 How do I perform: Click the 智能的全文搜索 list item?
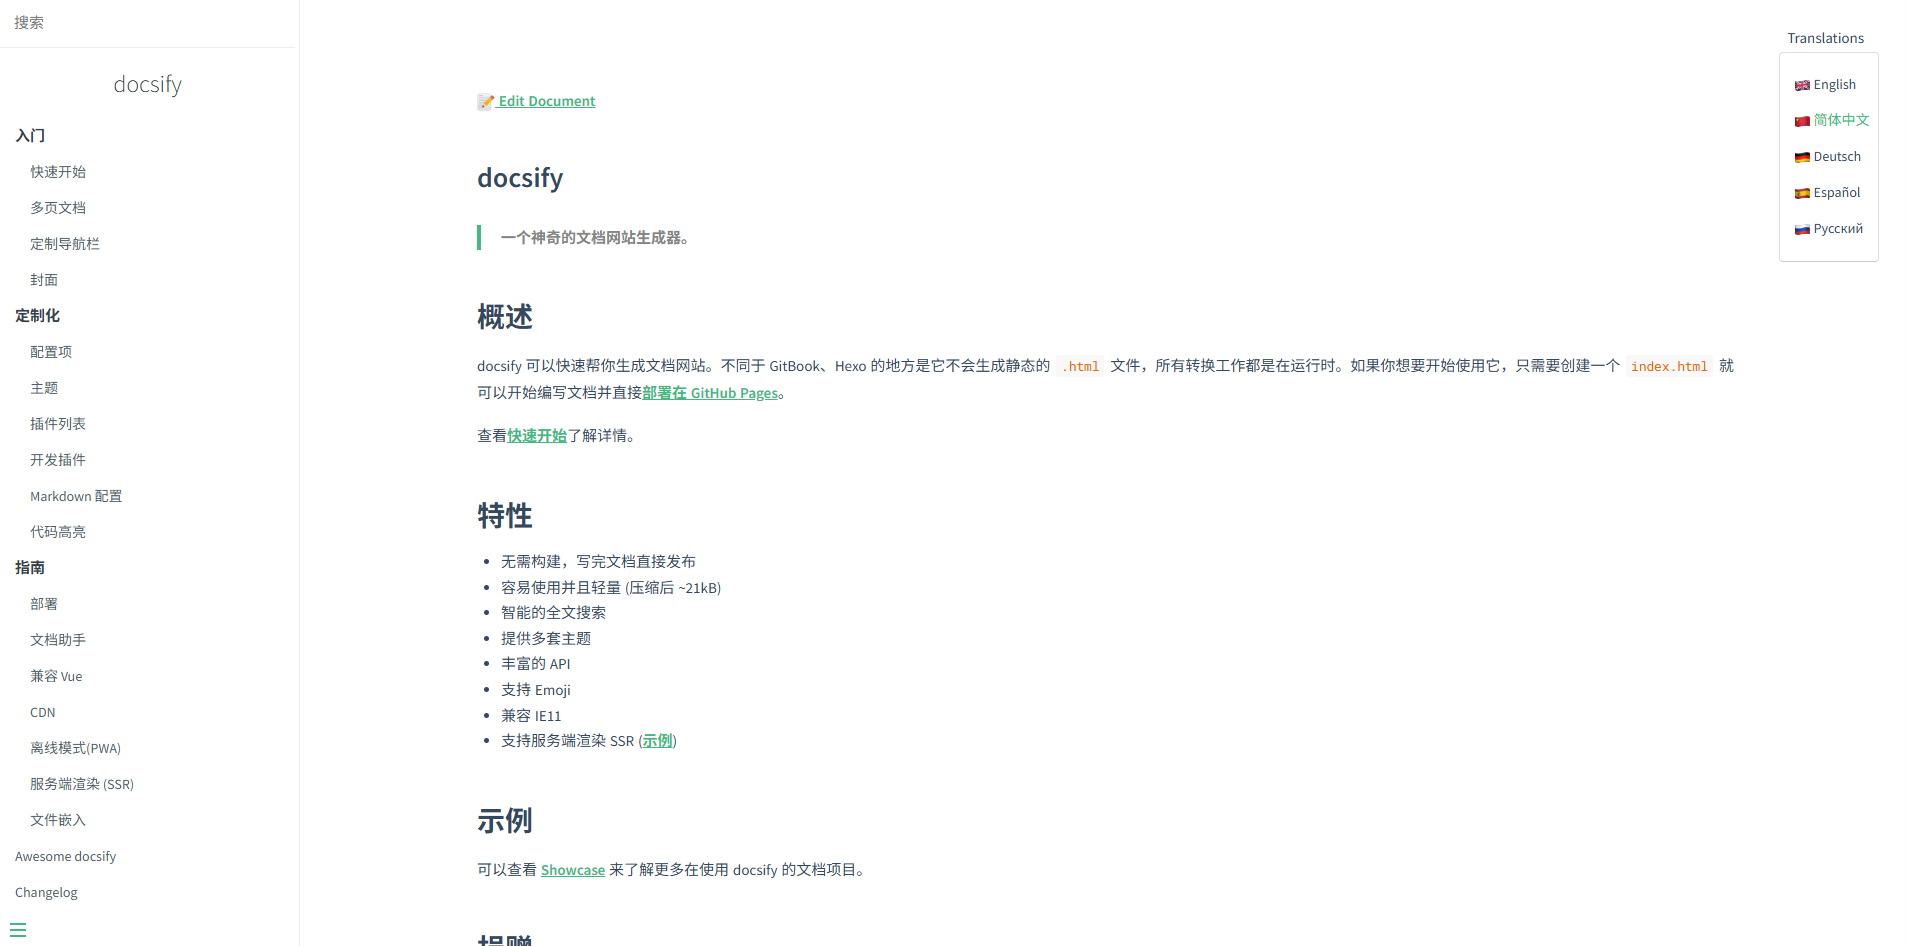click(553, 612)
